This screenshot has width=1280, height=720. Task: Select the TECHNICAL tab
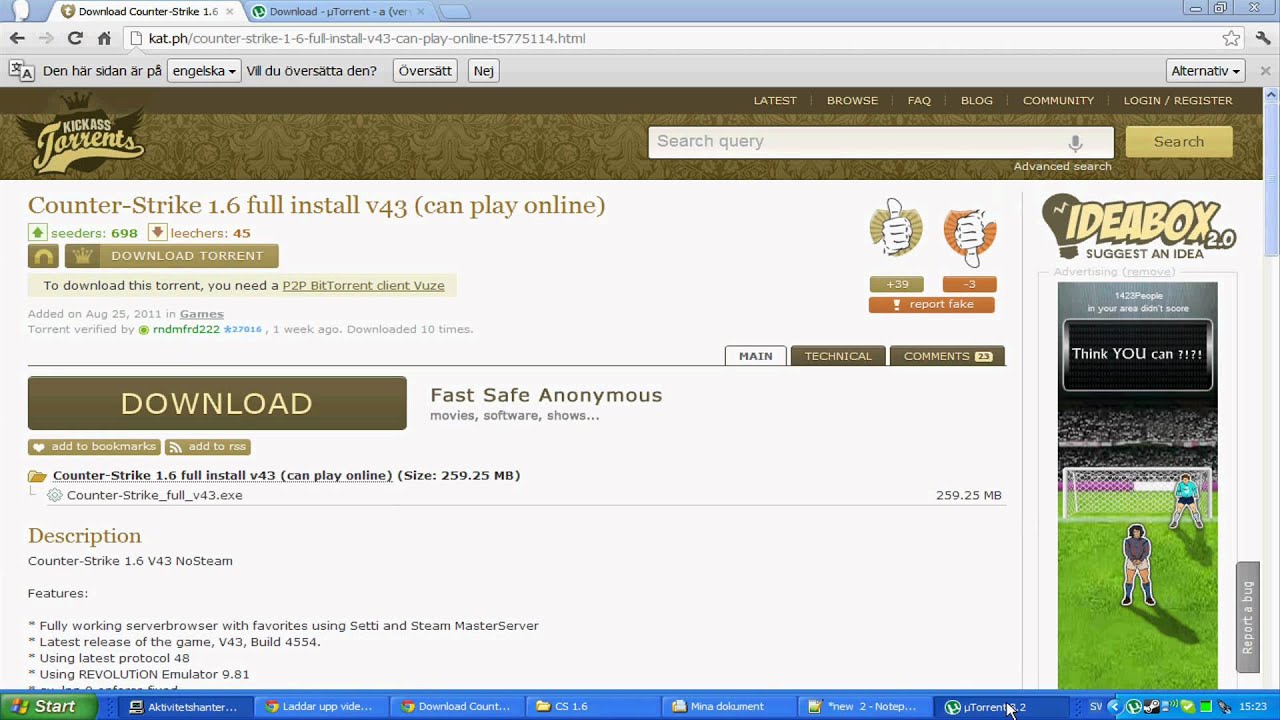[838, 356]
